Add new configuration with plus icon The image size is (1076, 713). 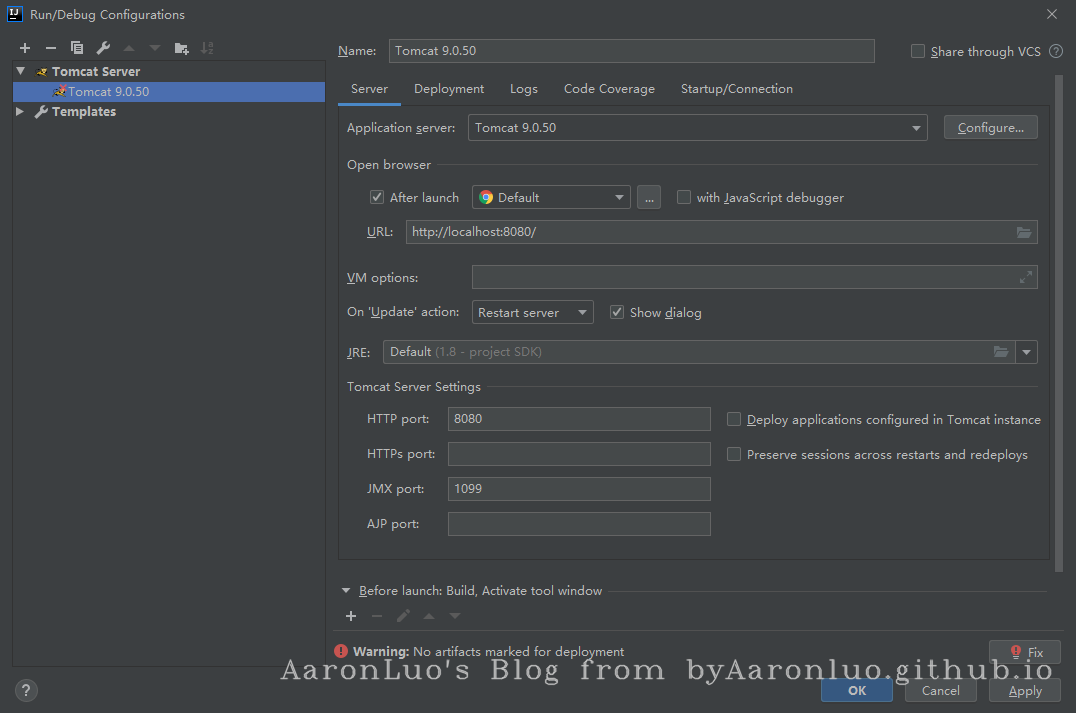(25, 48)
